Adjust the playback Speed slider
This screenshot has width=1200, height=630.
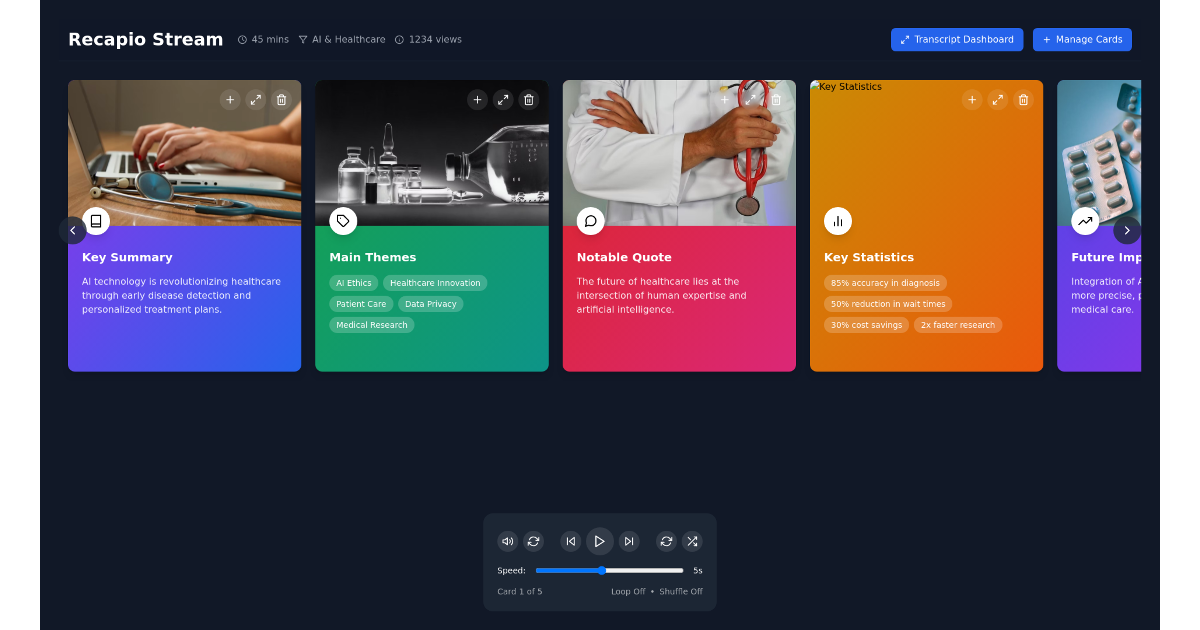pyautogui.click(x=610, y=570)
